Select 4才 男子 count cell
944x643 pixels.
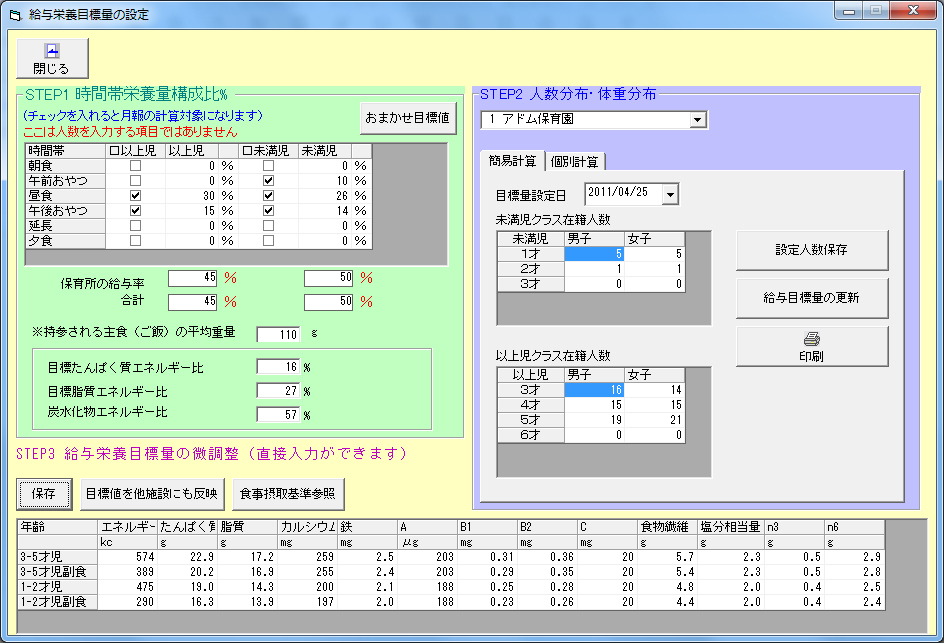pos(594,405)
